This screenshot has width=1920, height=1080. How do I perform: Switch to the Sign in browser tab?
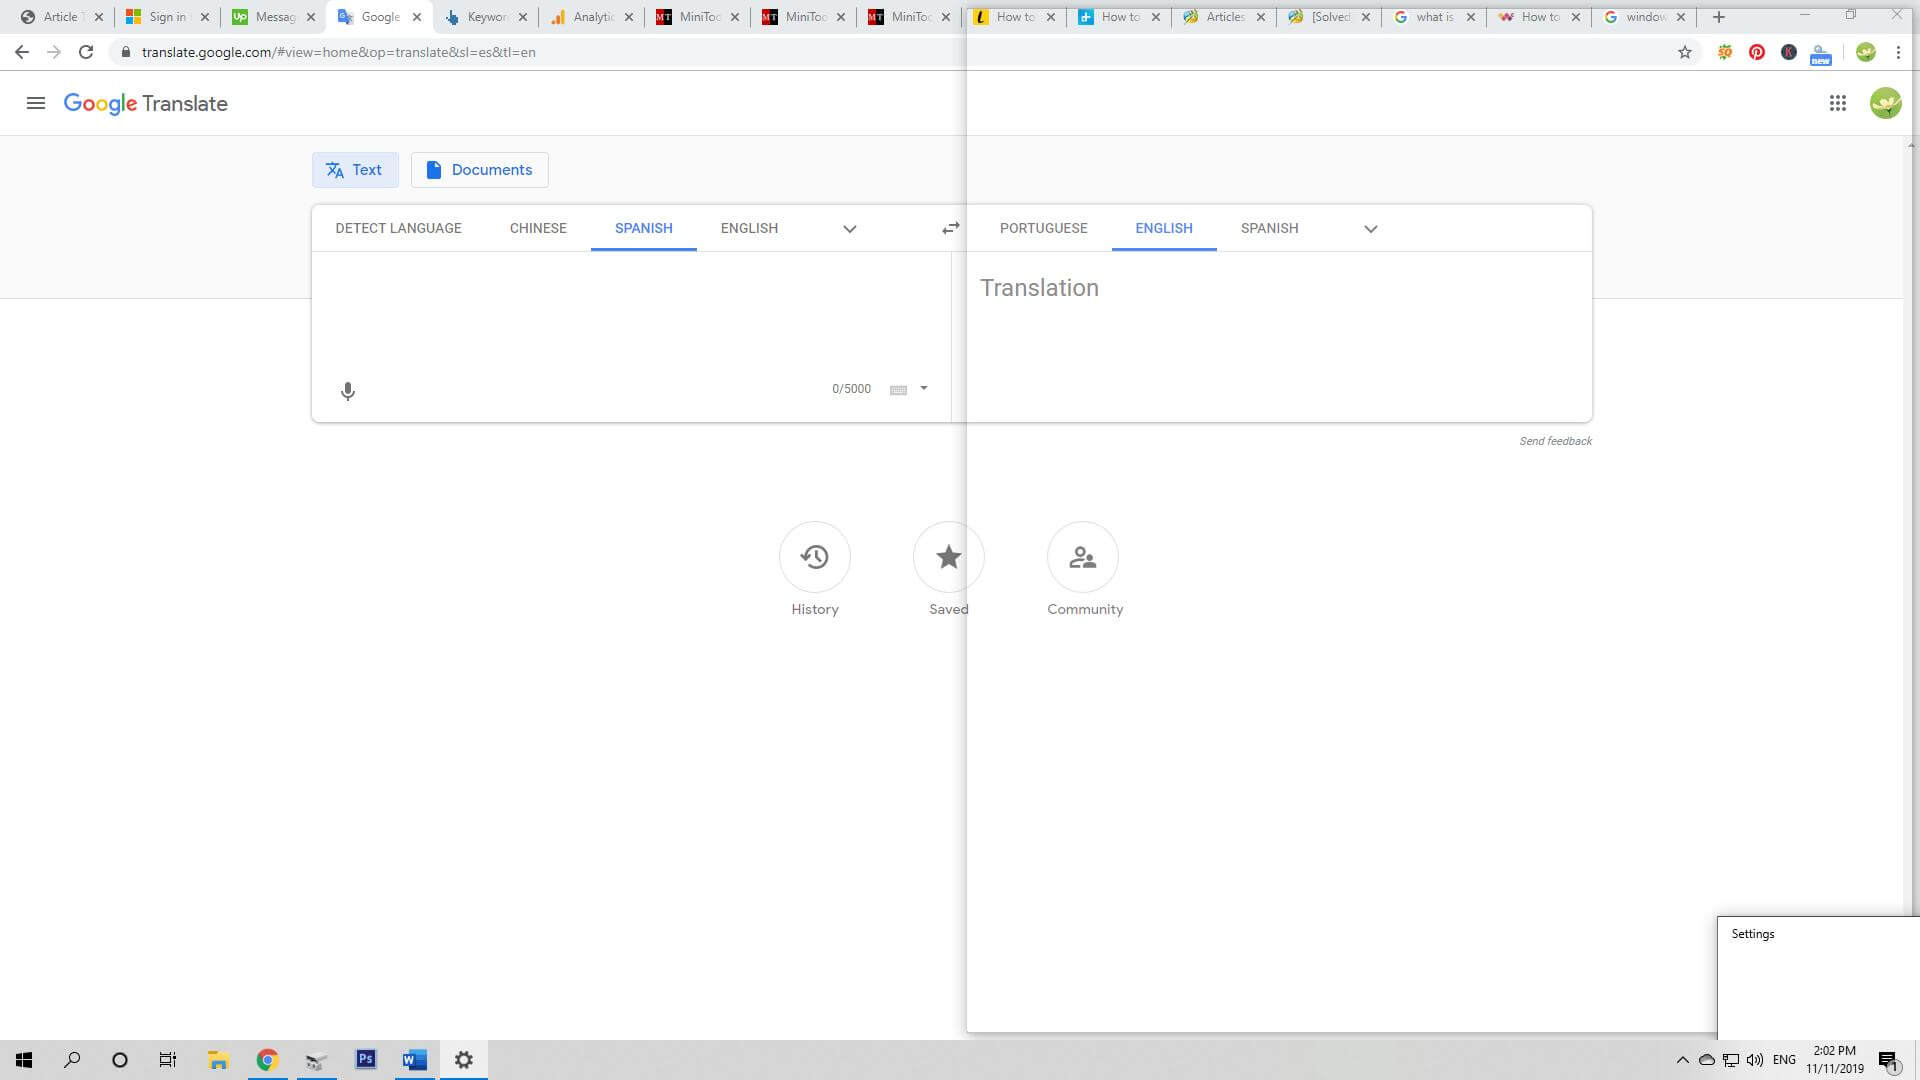point(167,17)
